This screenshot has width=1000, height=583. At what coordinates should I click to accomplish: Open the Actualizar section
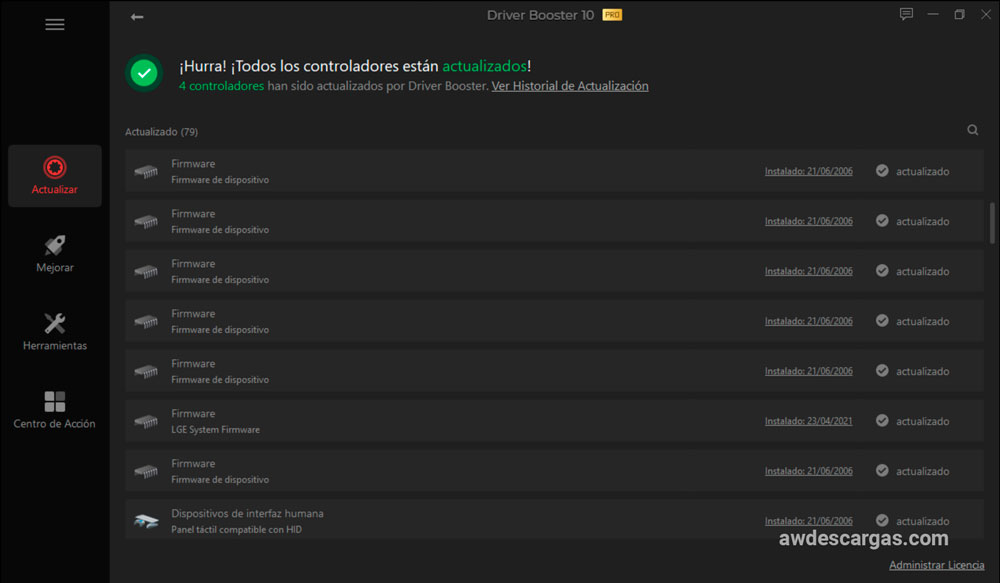pyautogui.click(x=55, y=175)
